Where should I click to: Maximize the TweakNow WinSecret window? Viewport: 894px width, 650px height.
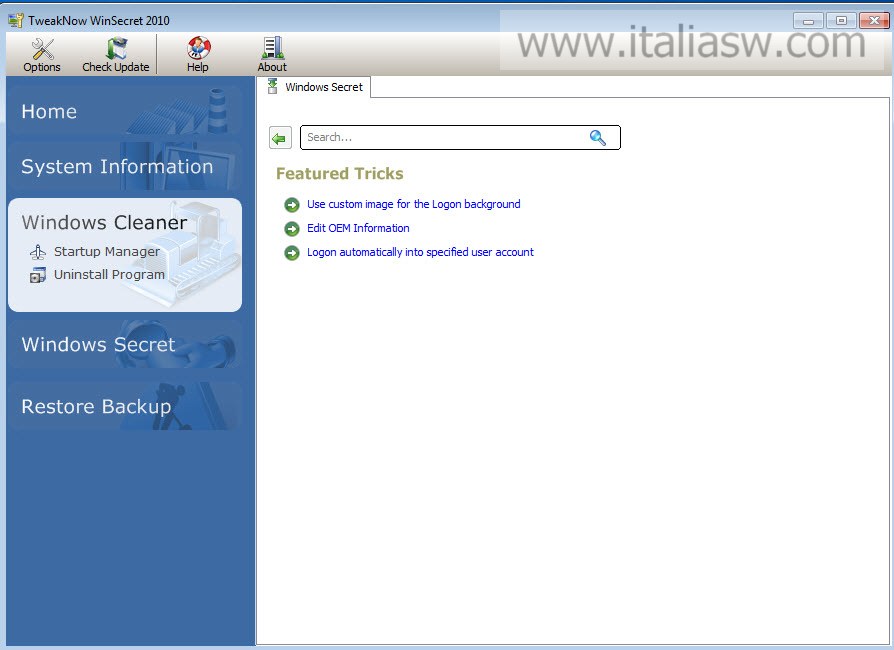tap(841, 21)
